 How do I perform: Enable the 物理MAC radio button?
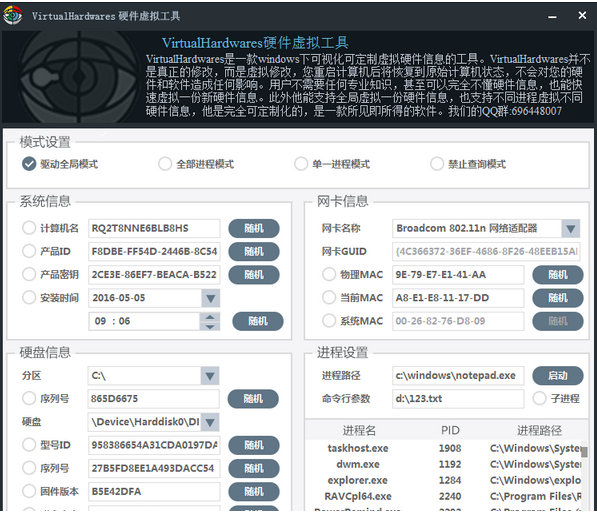tap(329, 274)
